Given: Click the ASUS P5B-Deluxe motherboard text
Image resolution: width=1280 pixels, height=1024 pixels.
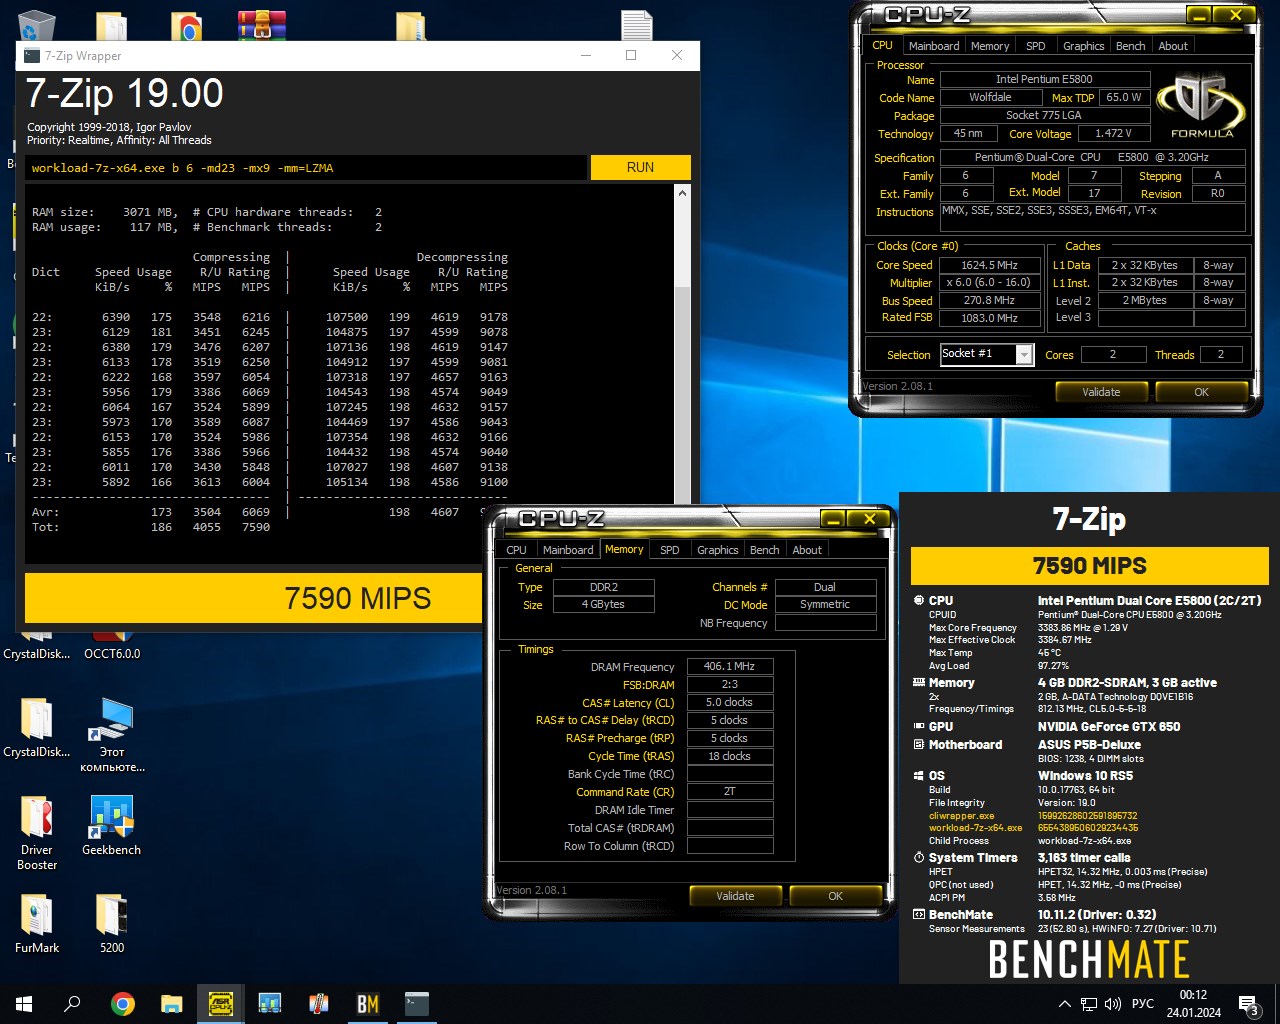Looking at the screenshot, I should [1089, 745].
